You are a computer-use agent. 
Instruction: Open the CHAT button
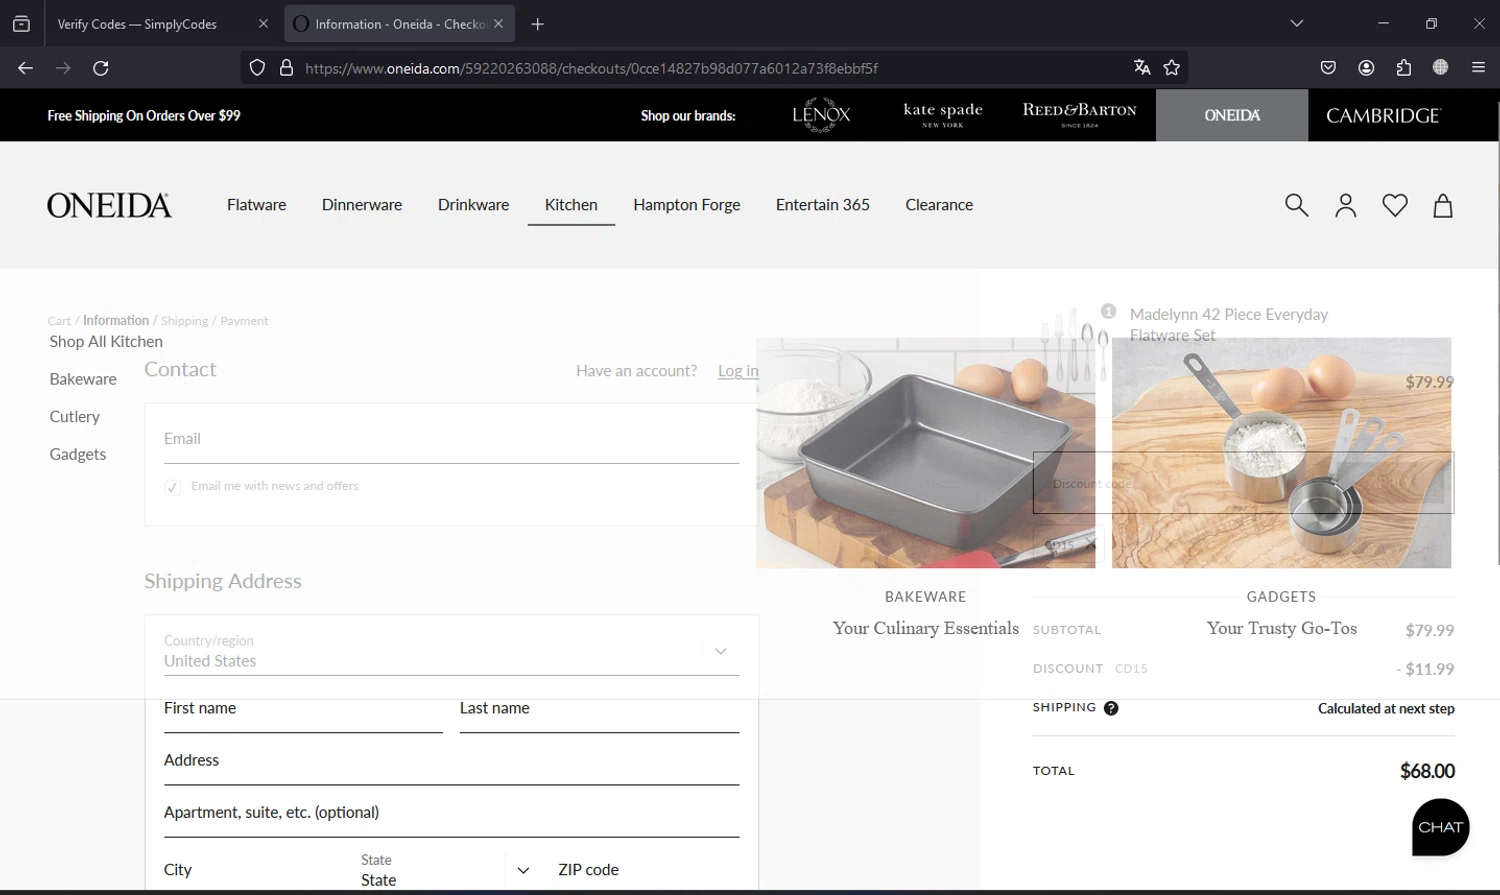[1440, 827]
